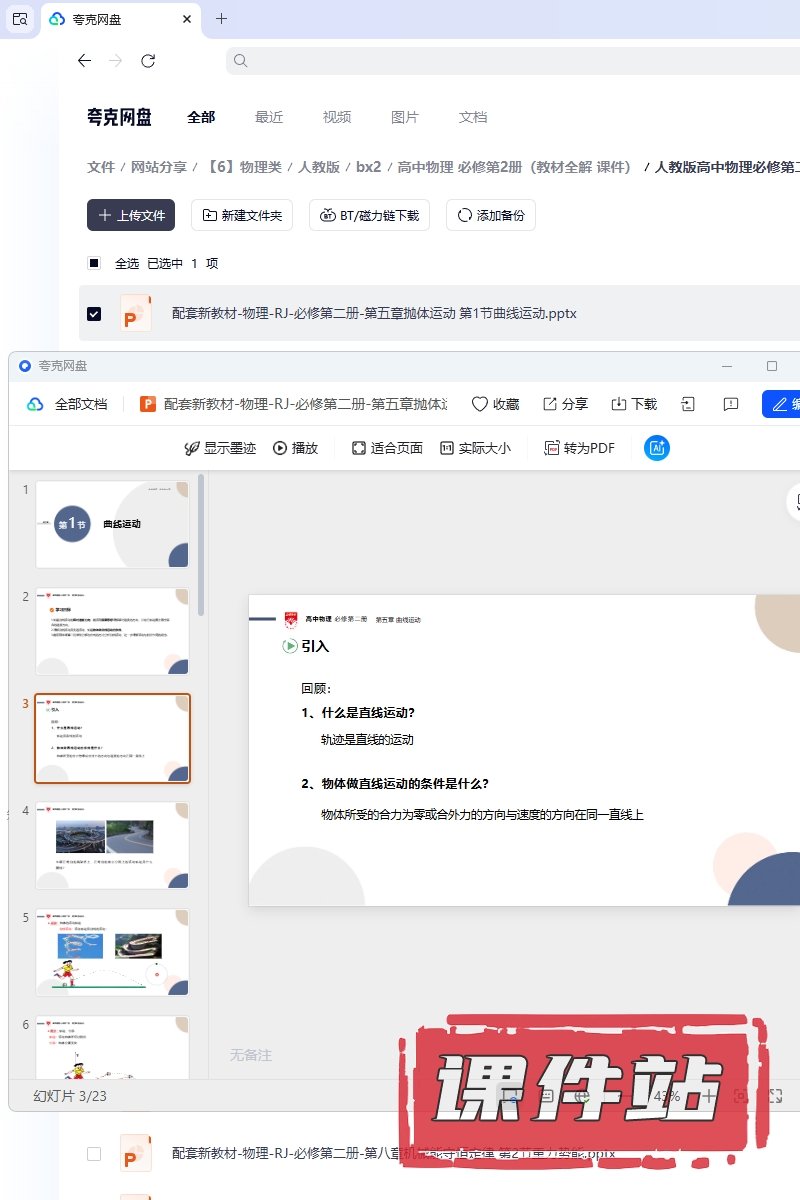Toggle the 全选 select-all checkbox
The image size is (800, 1200).
tap(94, 263)
